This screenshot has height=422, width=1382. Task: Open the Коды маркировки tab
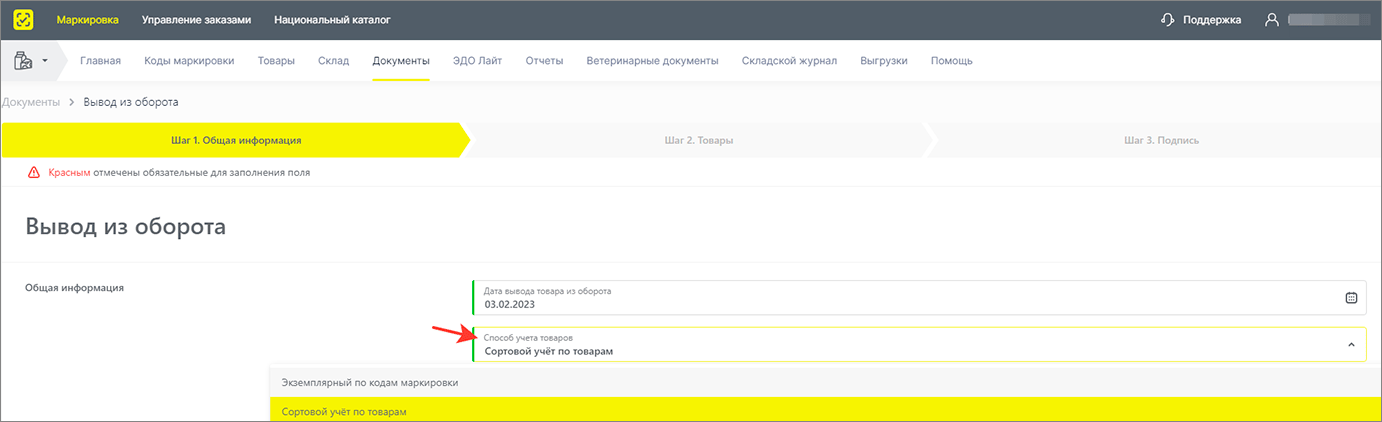point(189,61)
